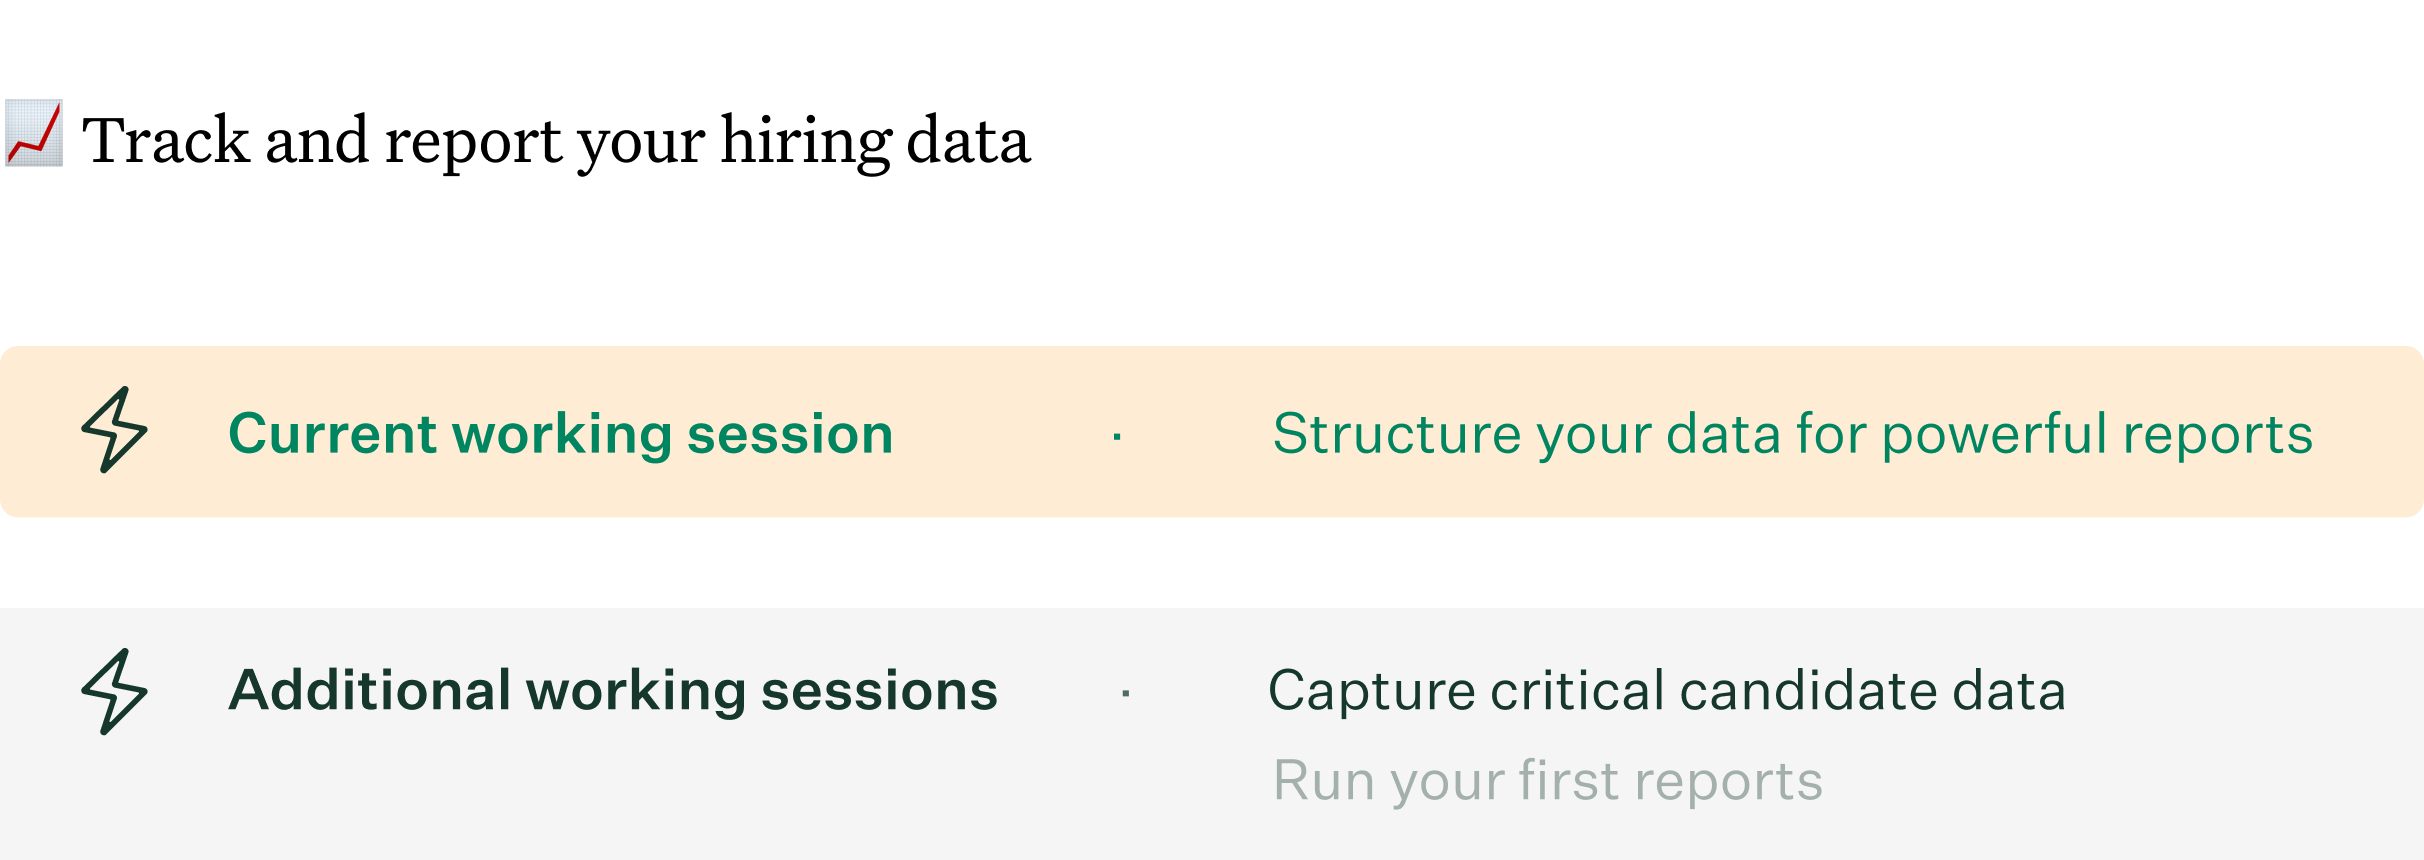2424x860 pixels.
Task: Click inside the orange highlighted banner
Action: point(1212,432)
